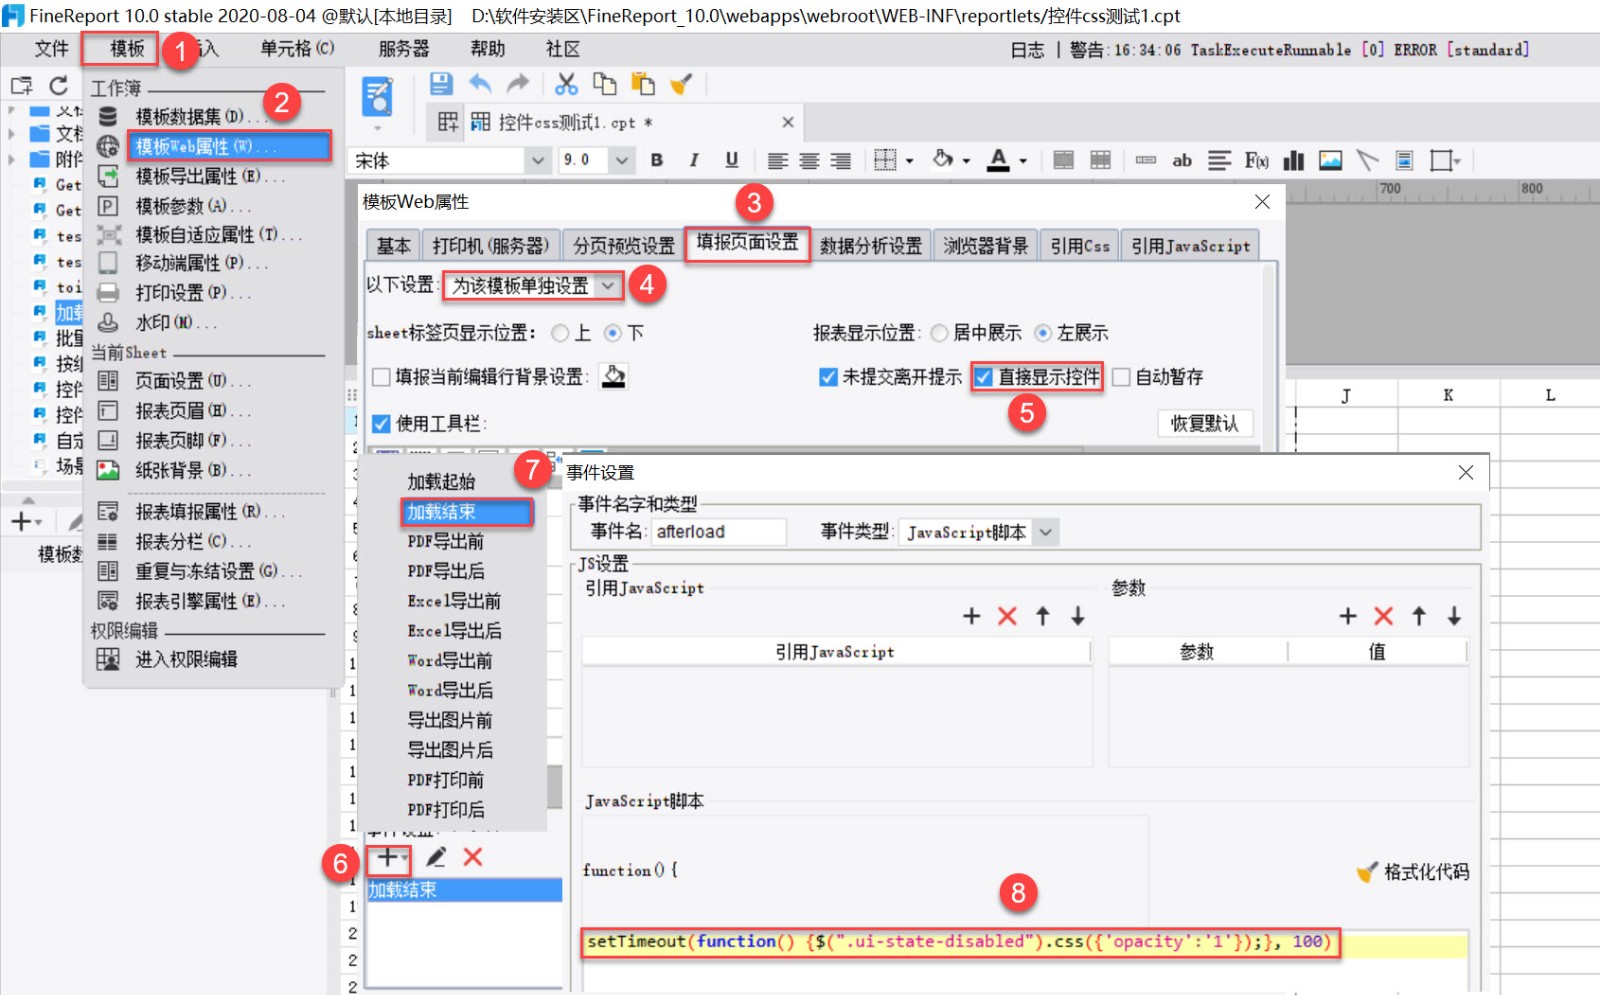
Task: Insert formula with F(x) icon
Action: coord(1257,160)
